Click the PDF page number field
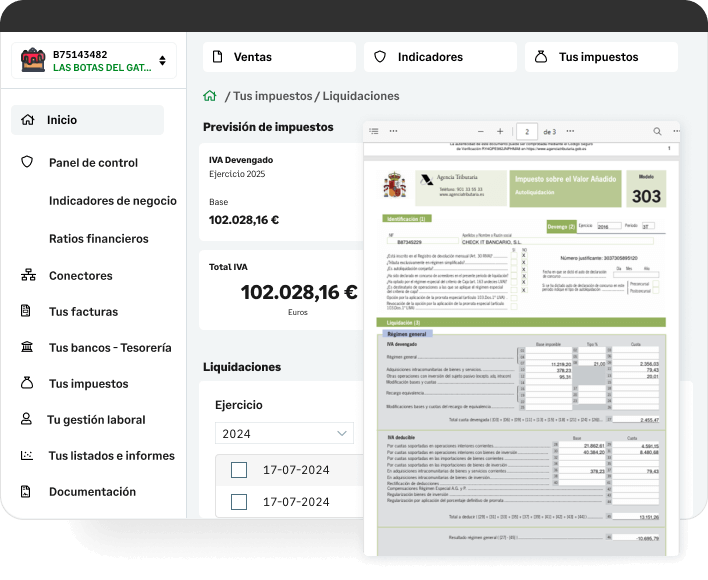 tap(527, 132)
